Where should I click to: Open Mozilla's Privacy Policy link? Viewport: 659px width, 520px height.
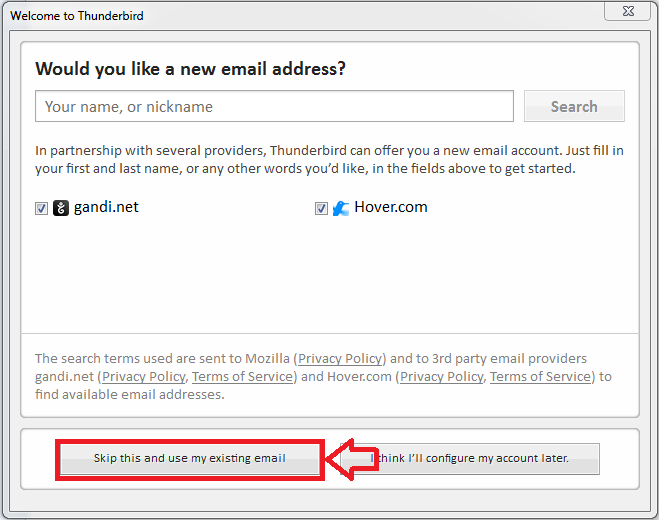tap(340, 359)
